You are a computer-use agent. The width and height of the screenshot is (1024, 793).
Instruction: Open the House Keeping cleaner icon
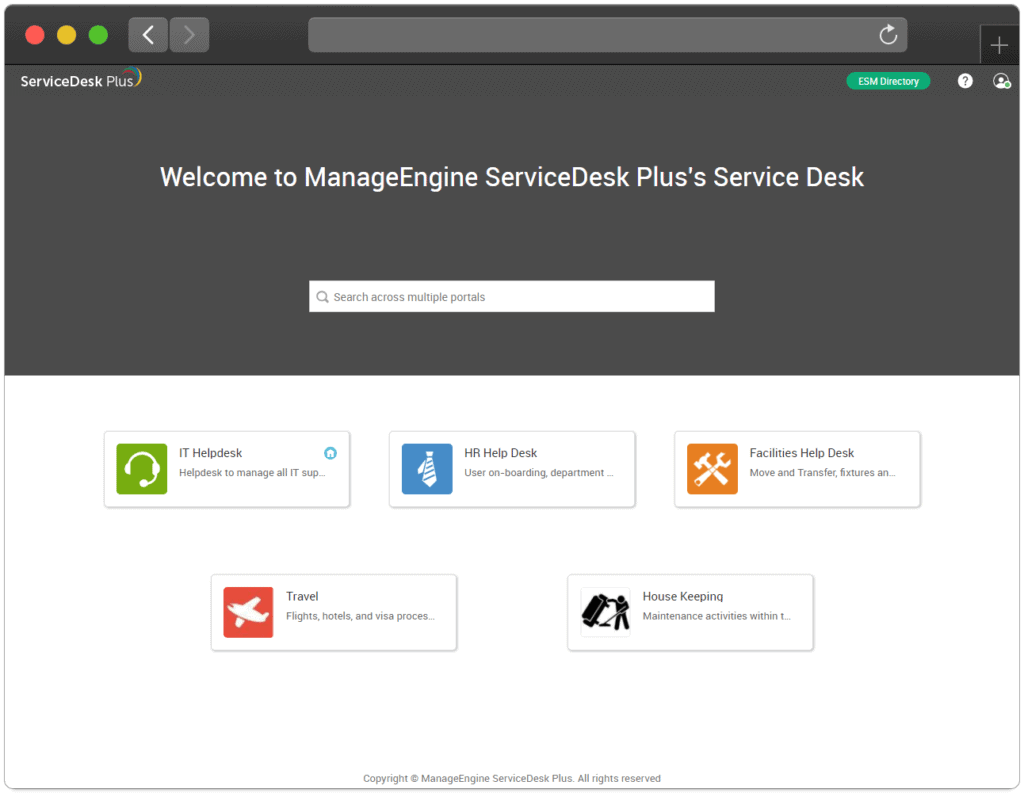(x=605, y=612)
